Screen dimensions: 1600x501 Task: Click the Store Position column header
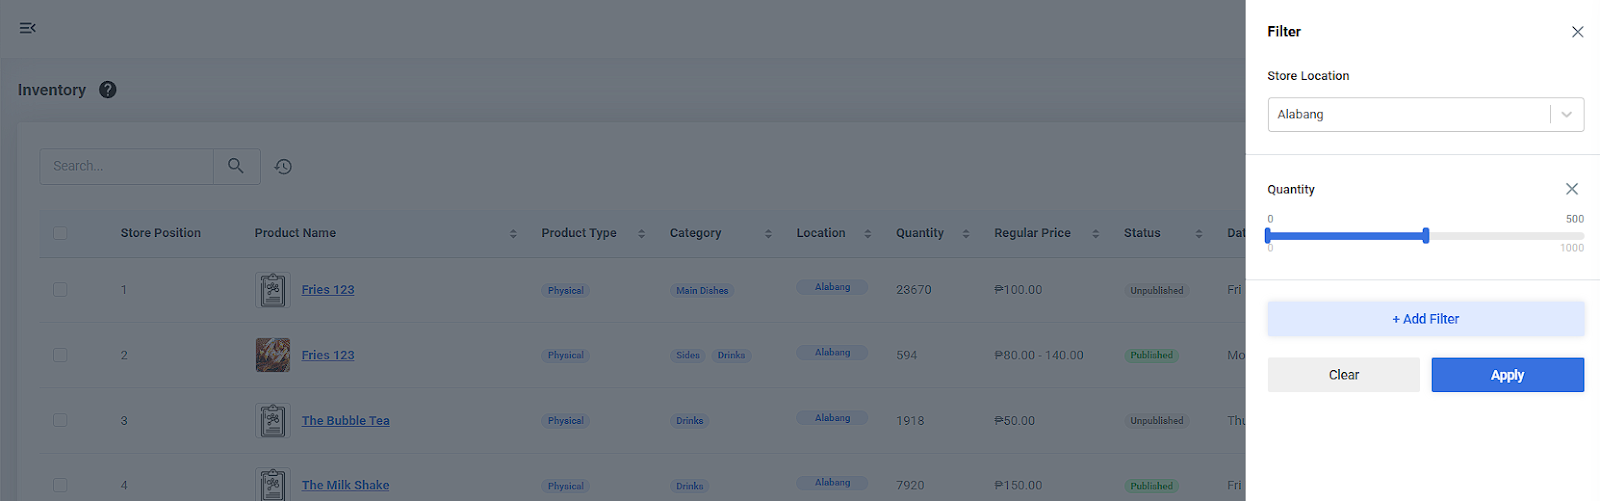[161, 233]
